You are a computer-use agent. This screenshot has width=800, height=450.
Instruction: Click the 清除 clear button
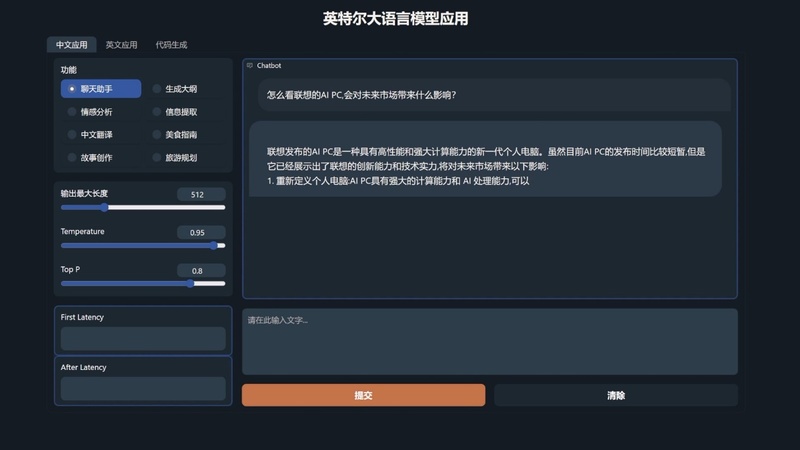616,395
